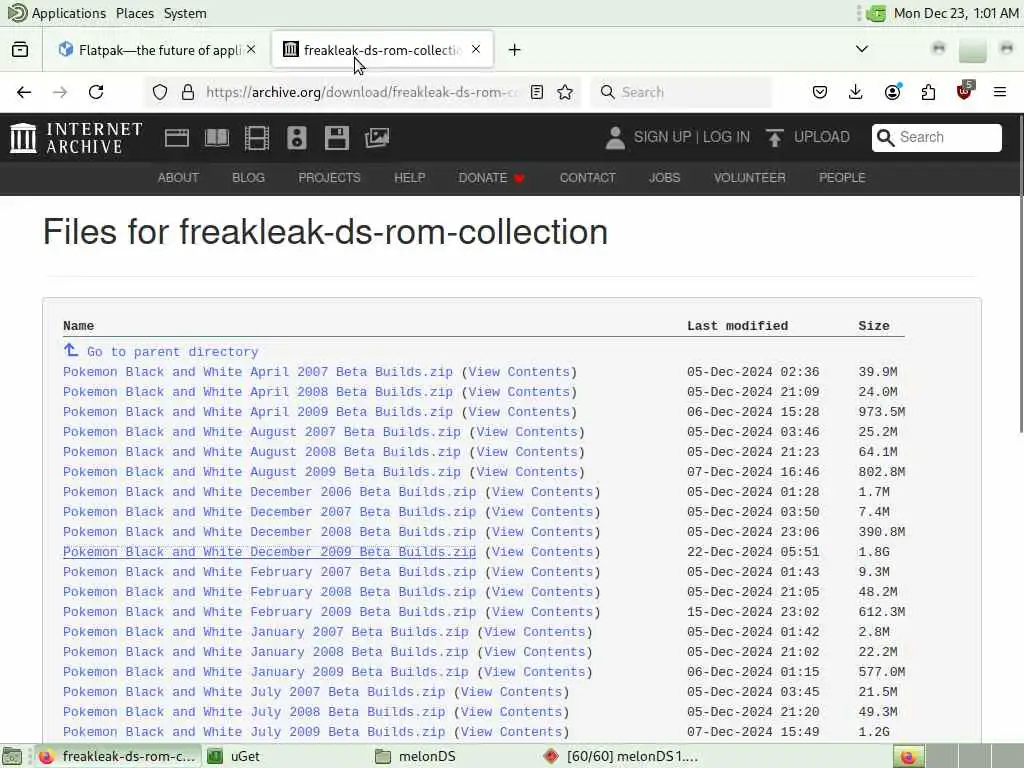The height and width of the screenshot is (768, 1024).
Task: Download February 2009 Beta Builds.zip
Action: [x=270, y=612]
